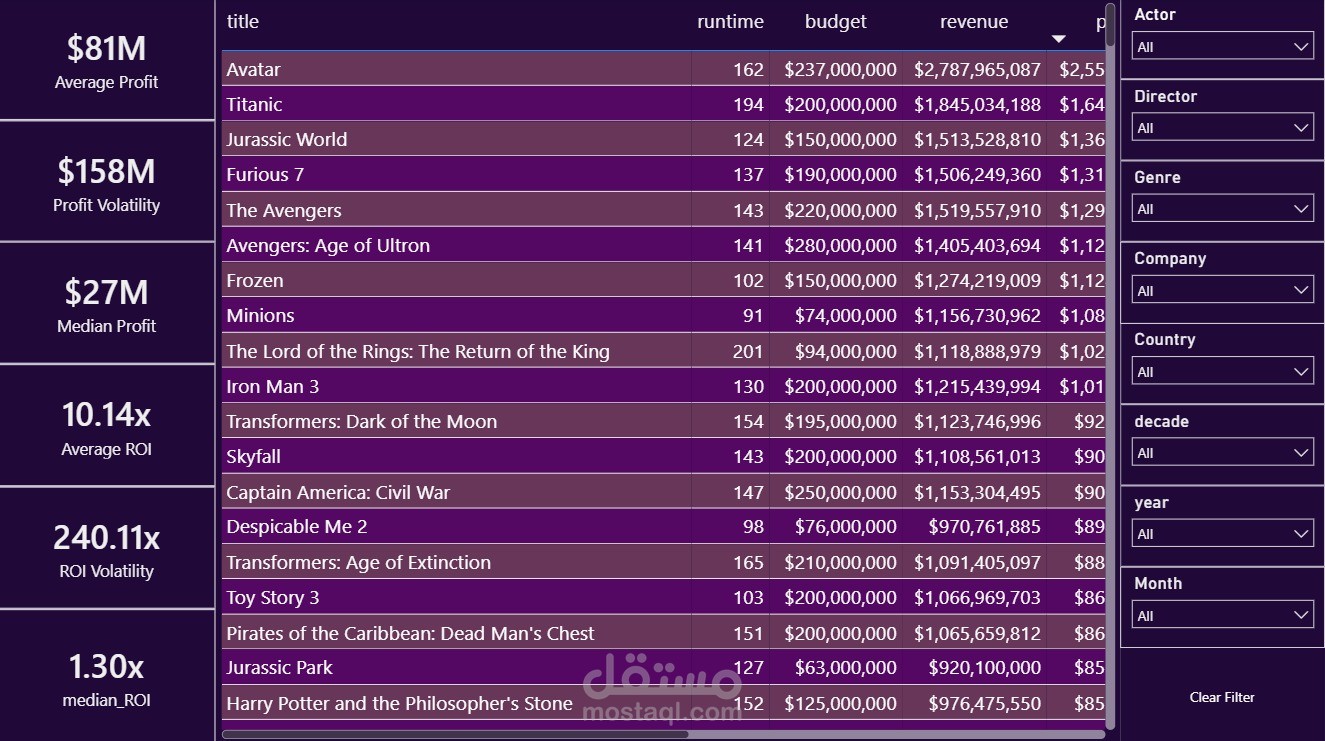This screenshot has width=1325, height=741.
Task: Select the $27M Median Profit card
Action: click(107, 304)
